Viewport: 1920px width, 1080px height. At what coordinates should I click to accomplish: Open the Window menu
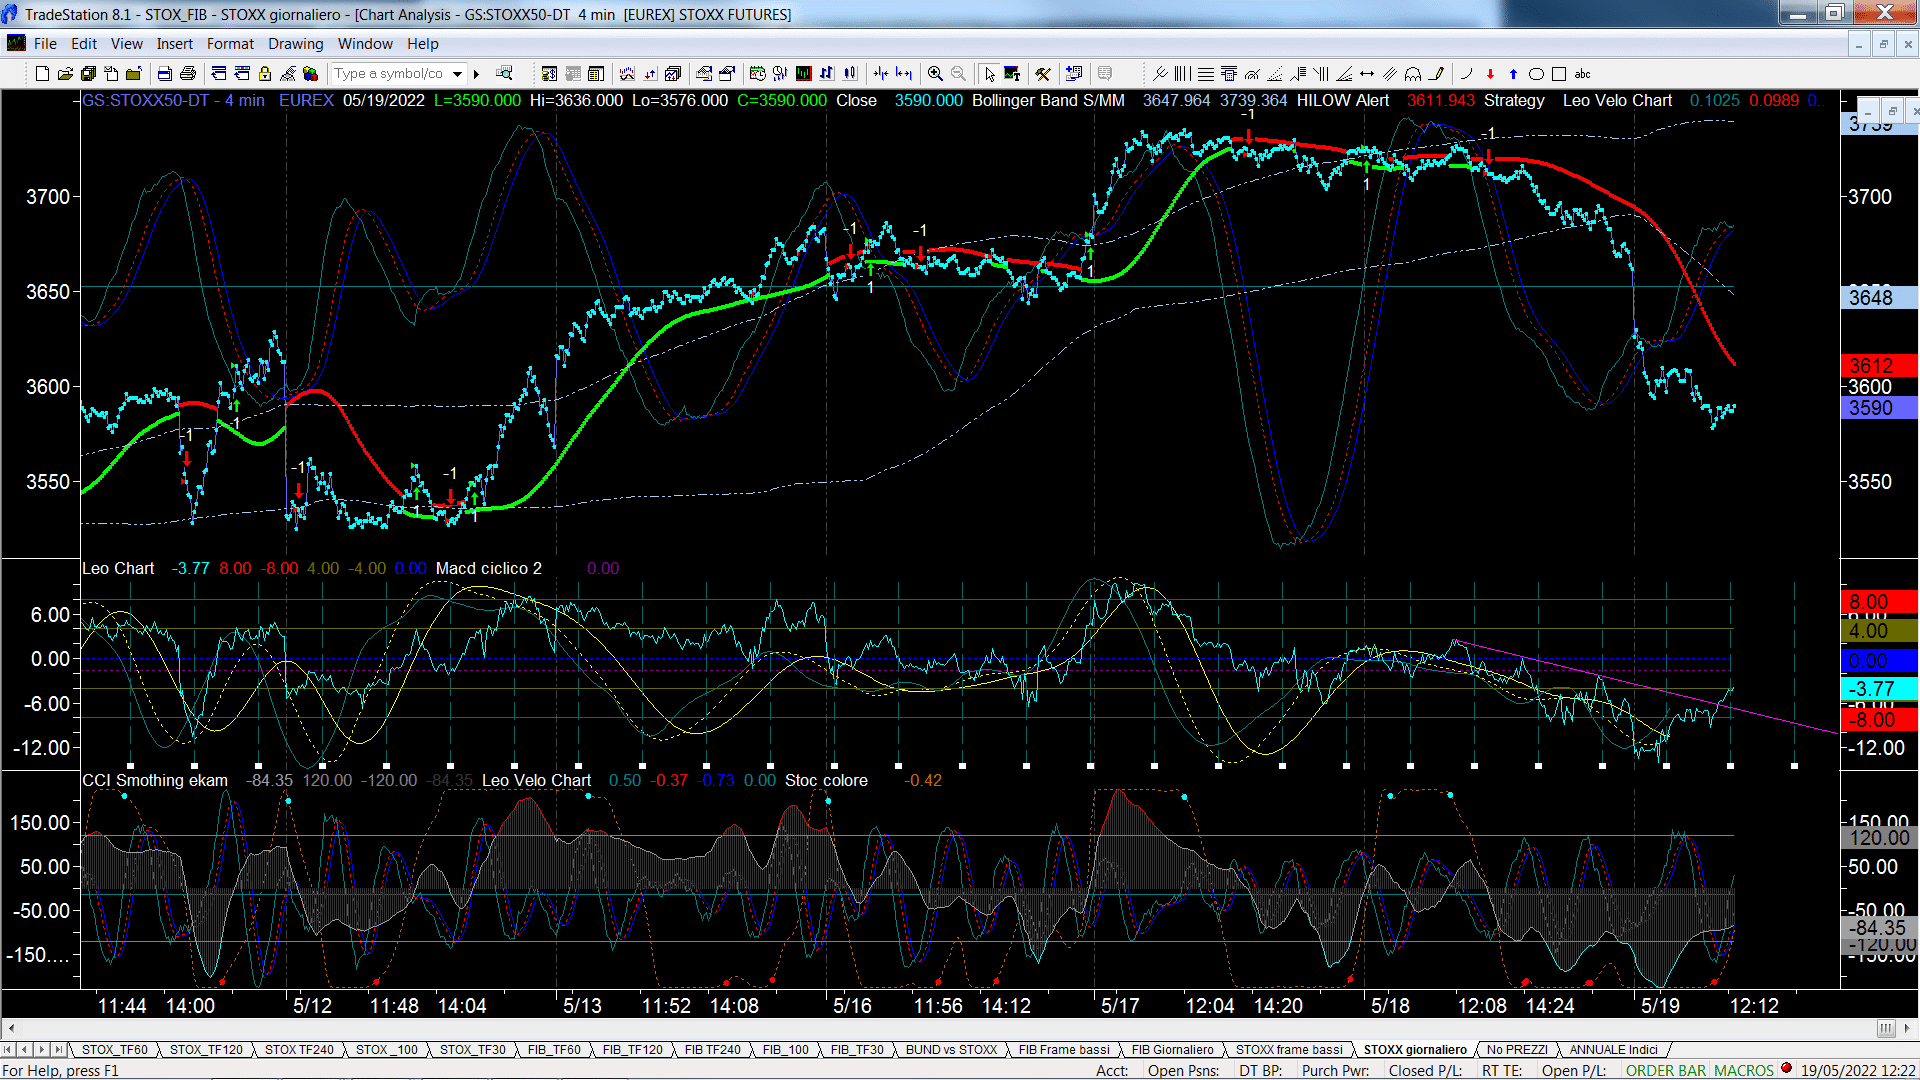click(365, 44)
